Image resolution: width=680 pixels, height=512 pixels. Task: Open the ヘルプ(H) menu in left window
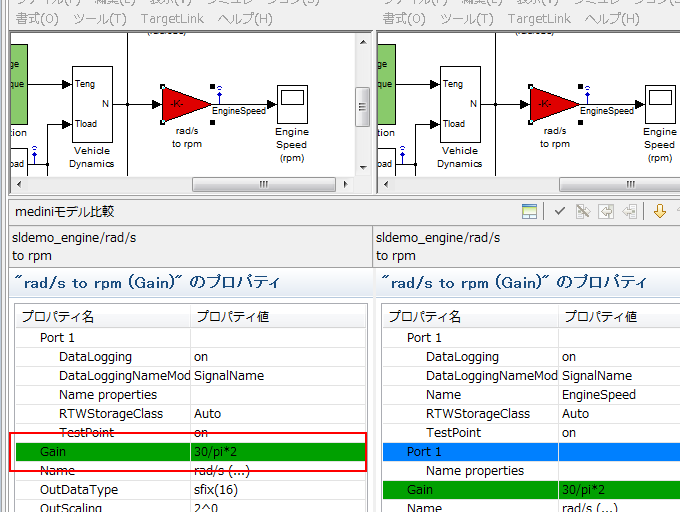pos(244,18)
